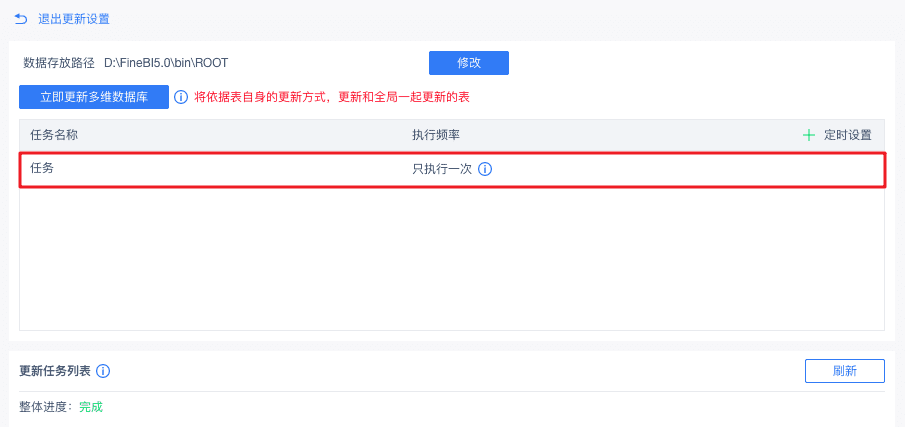Click the green 完成 progress status

[91, 407]
